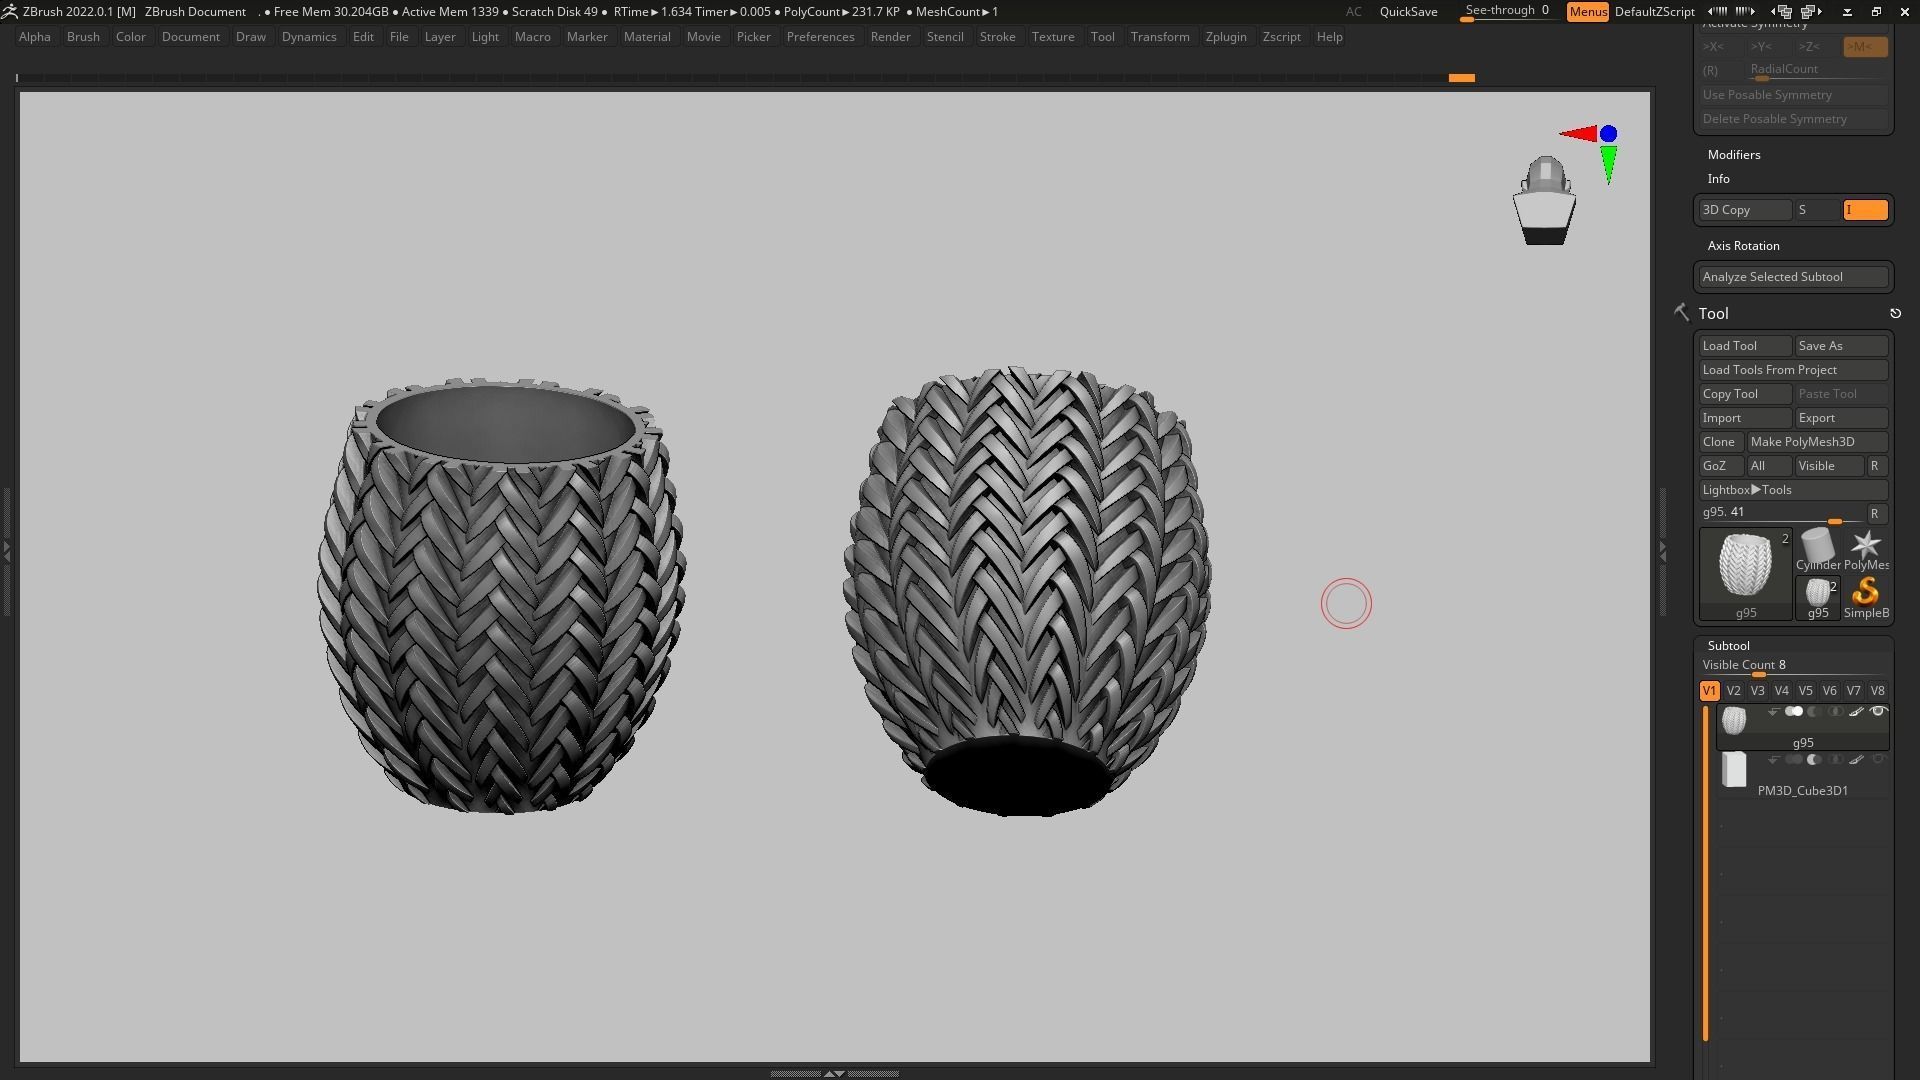Open the Stroke menu
This screenshot has height=1080, width=1920.
point(996,37)
